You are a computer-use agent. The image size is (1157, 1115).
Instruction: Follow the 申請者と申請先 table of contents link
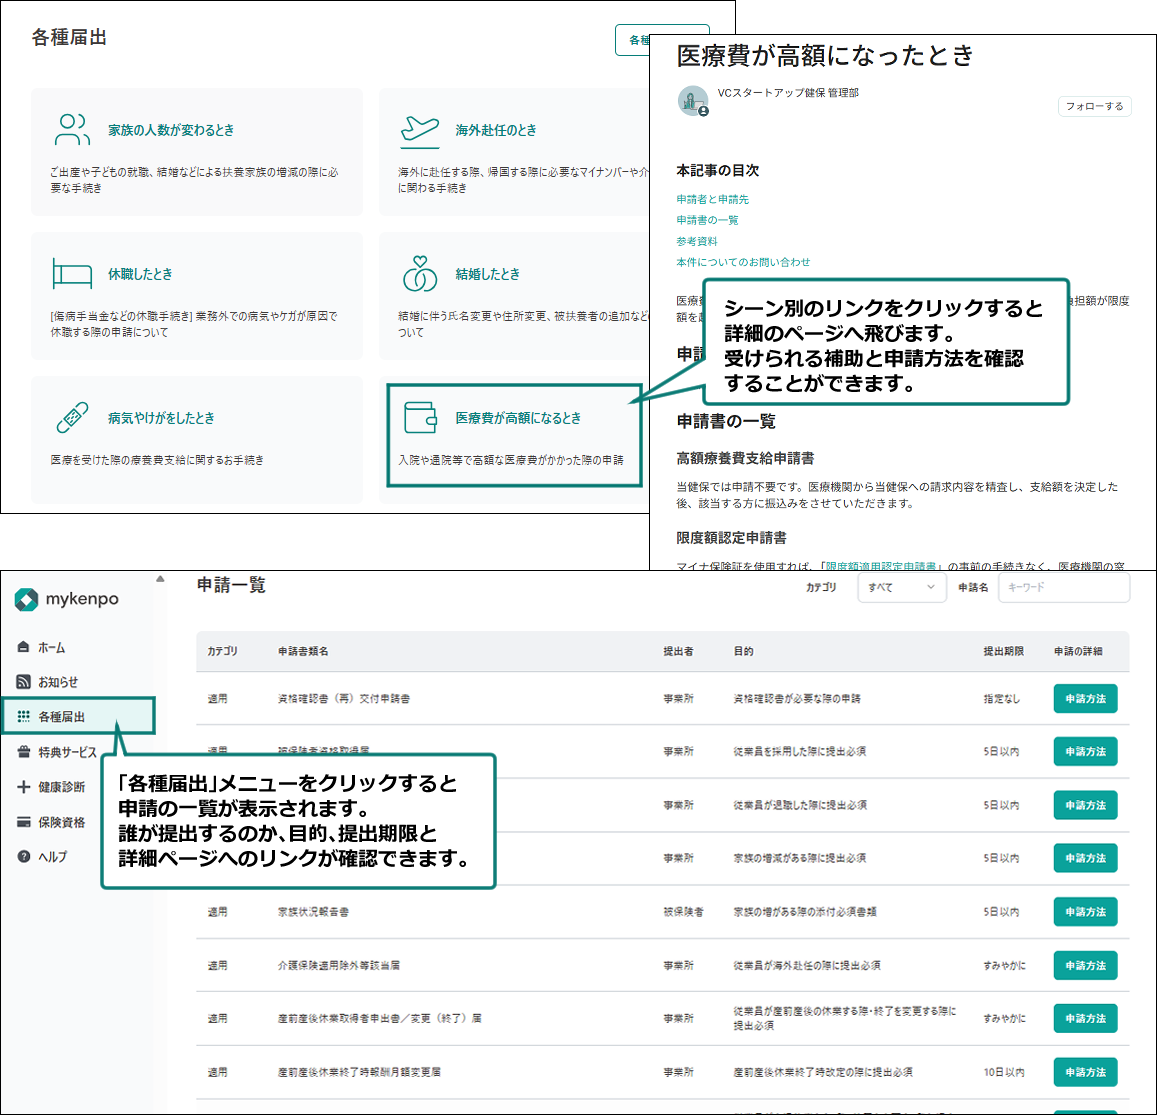pyautogui.click(x=712, y=199)
